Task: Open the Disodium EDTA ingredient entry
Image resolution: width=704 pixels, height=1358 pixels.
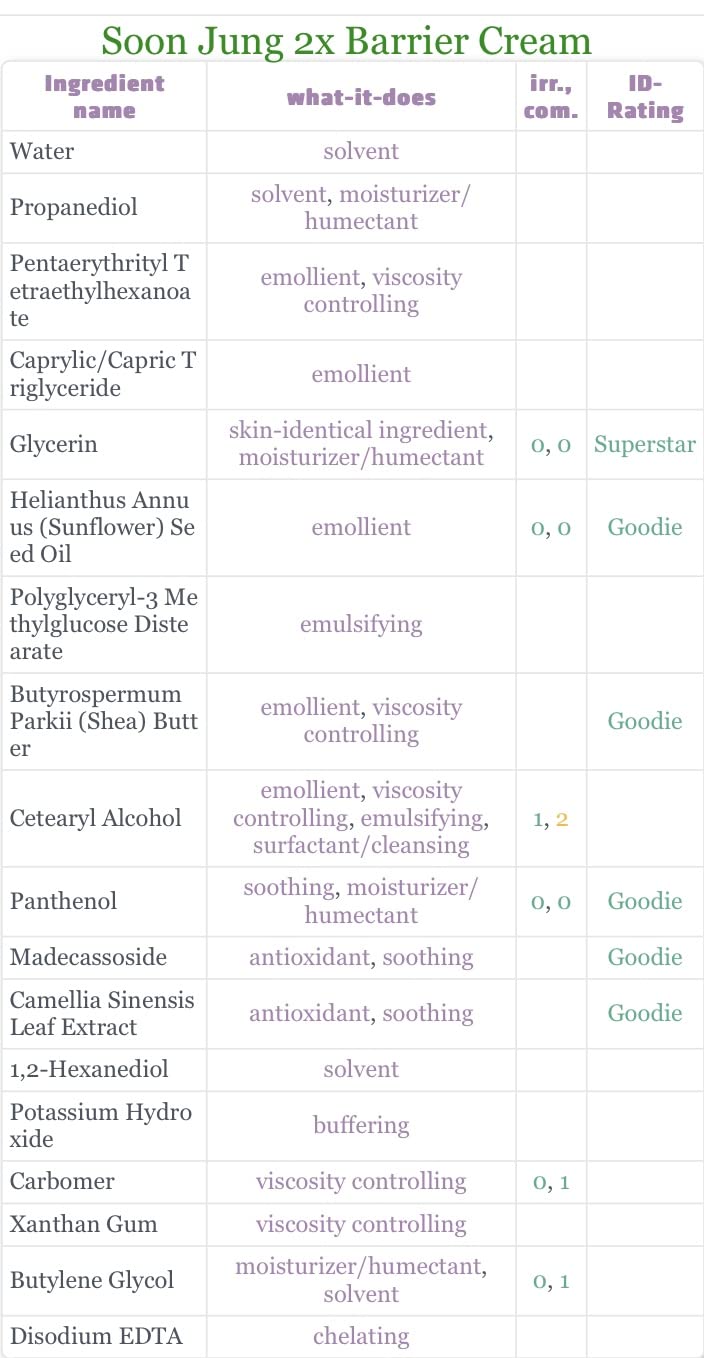Action: [83, 1336]
